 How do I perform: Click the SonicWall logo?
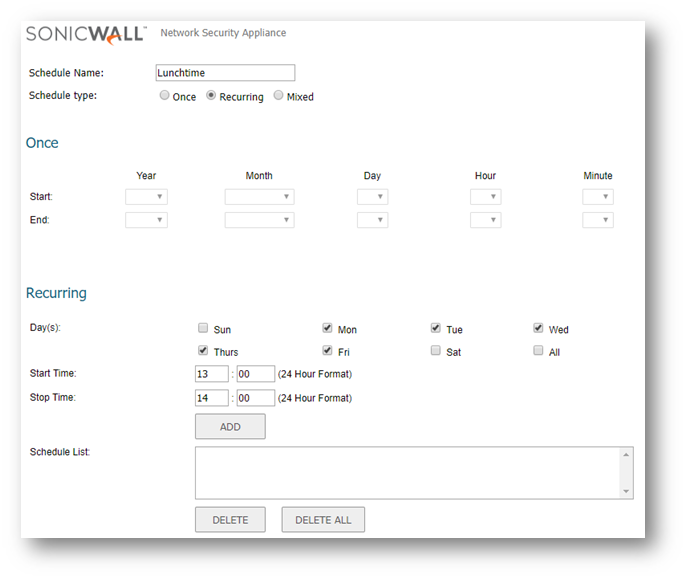(x=86, y=35)
